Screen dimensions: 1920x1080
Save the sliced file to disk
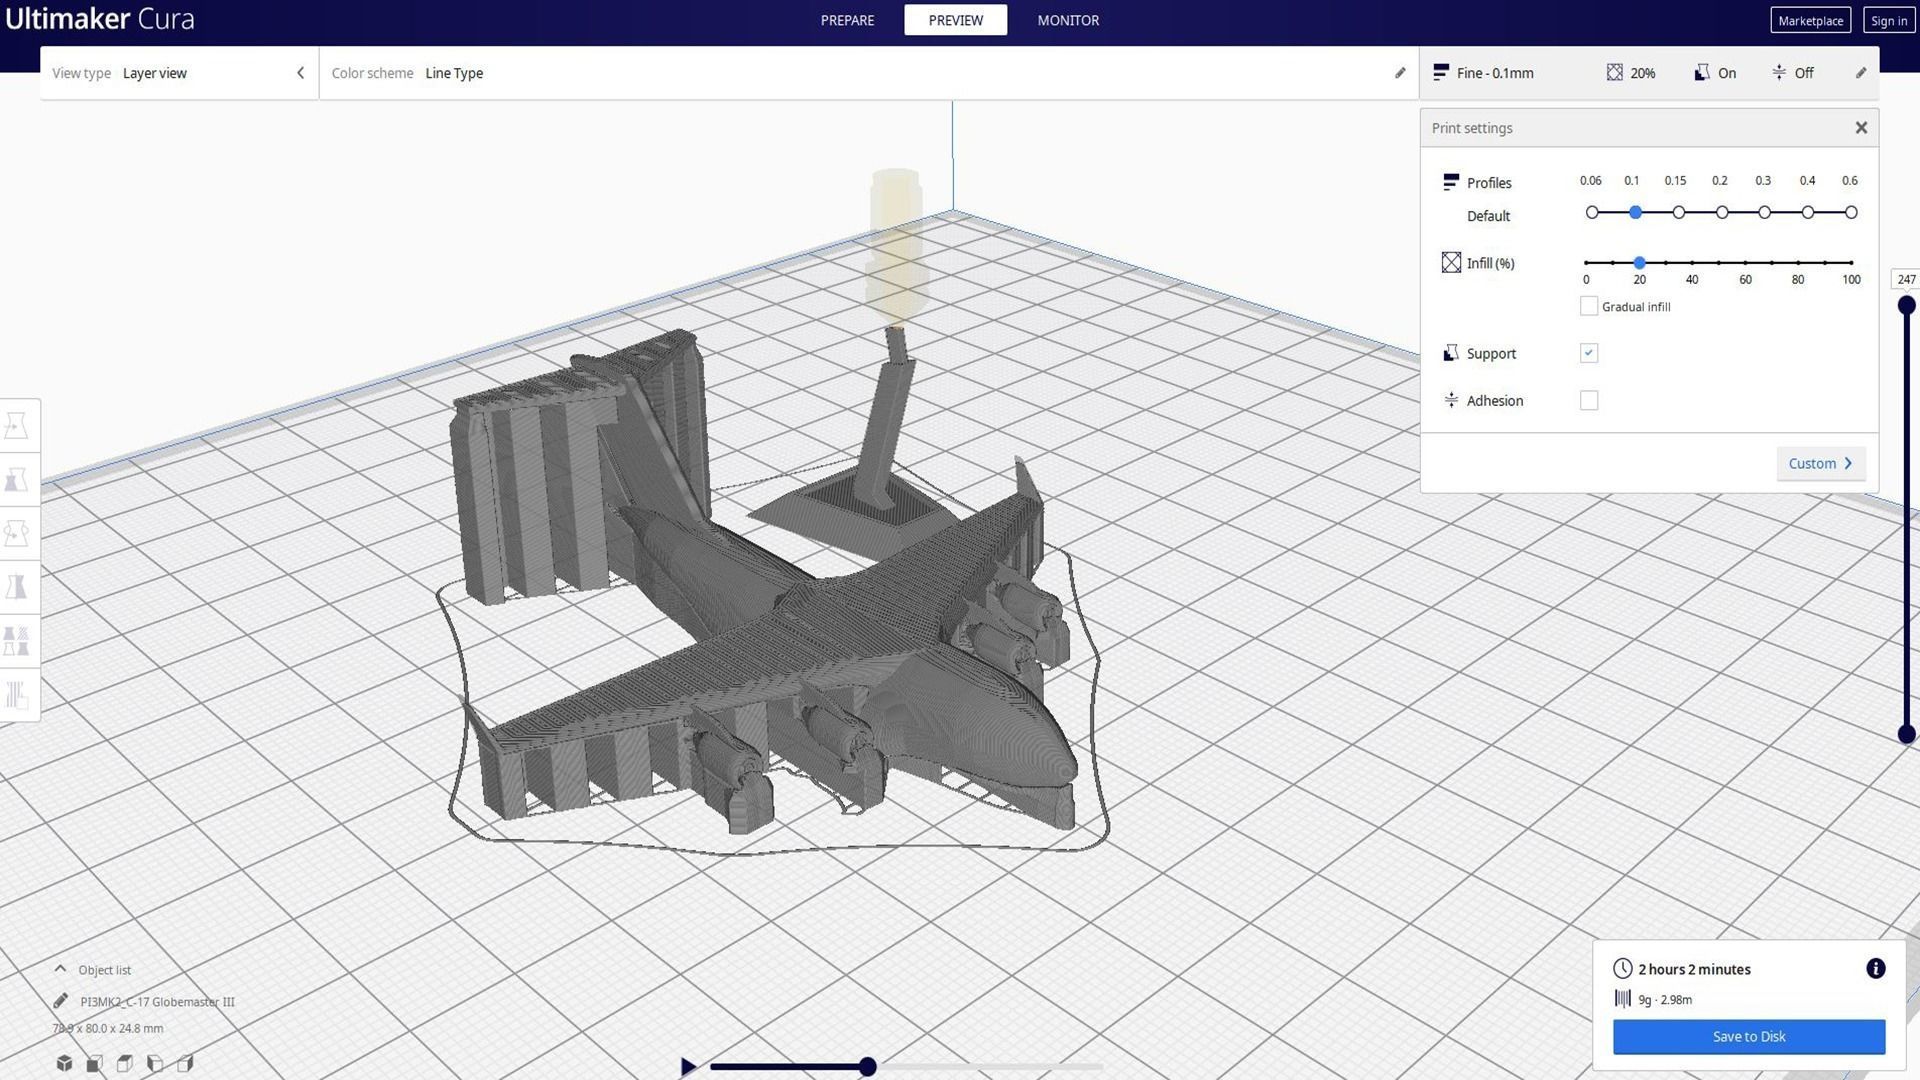point(1749,1036)
